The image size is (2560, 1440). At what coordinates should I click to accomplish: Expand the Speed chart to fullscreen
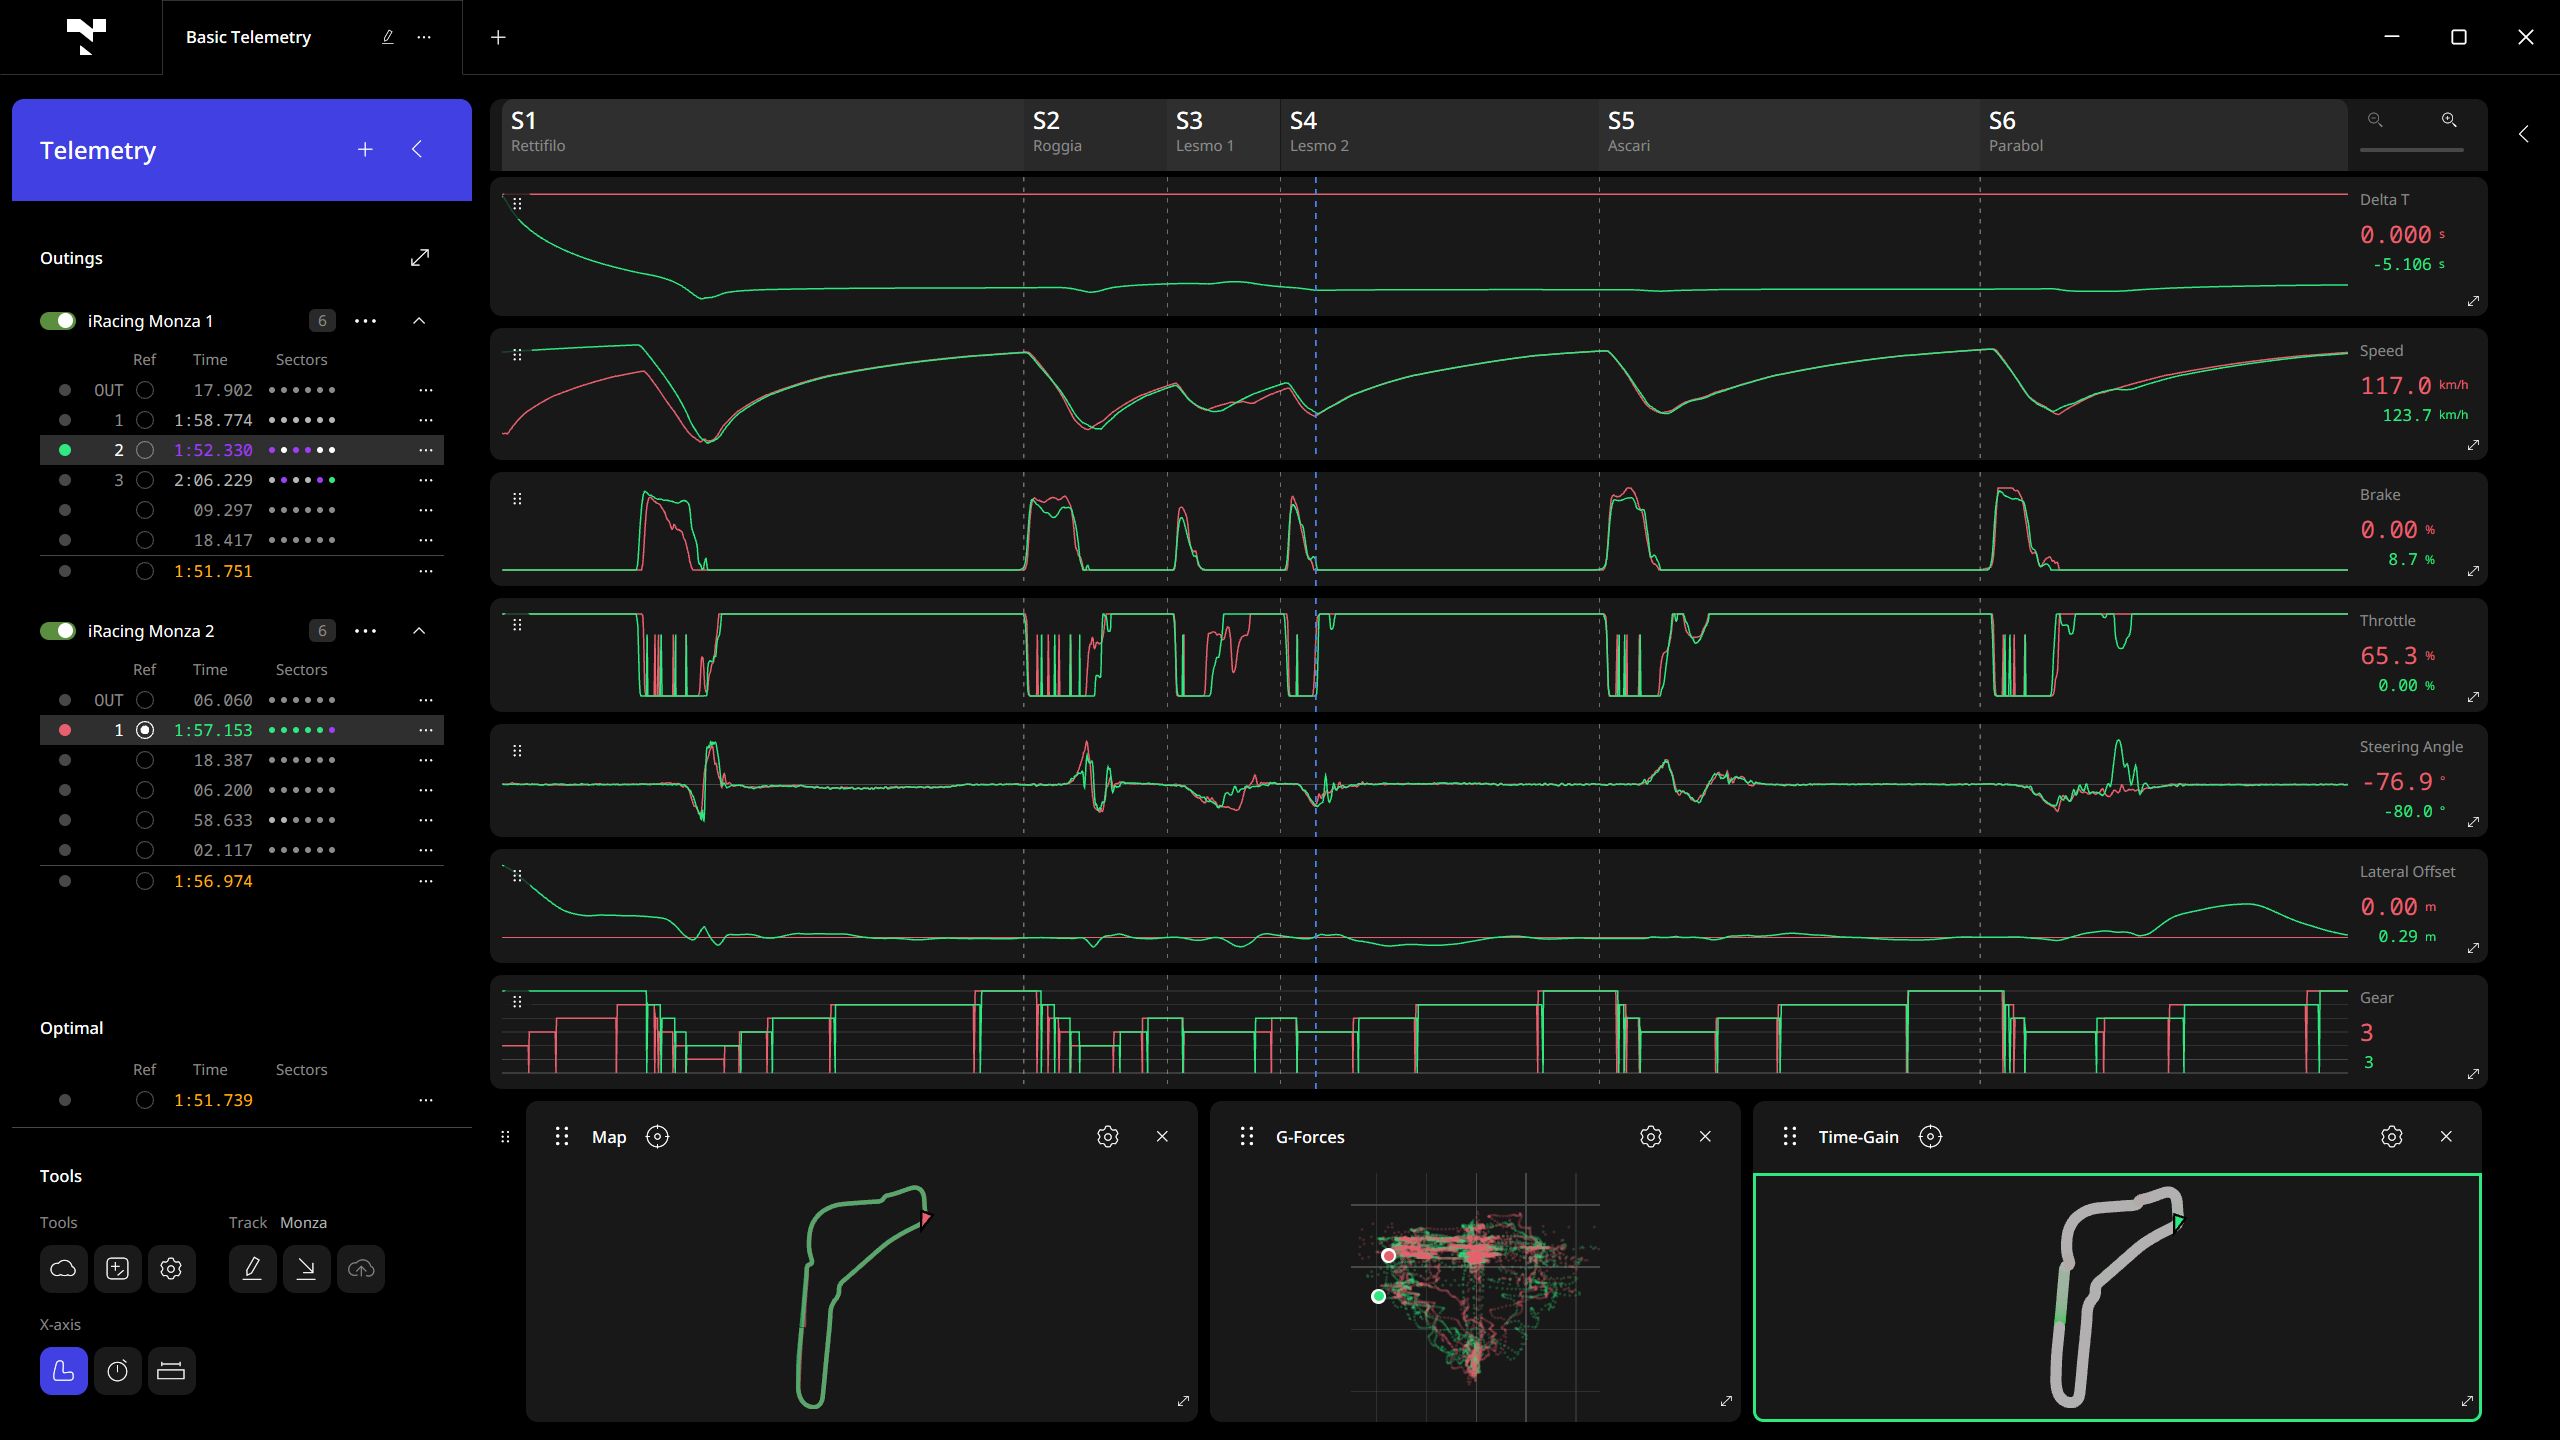pyautogui.click(x=2473, y=445)
